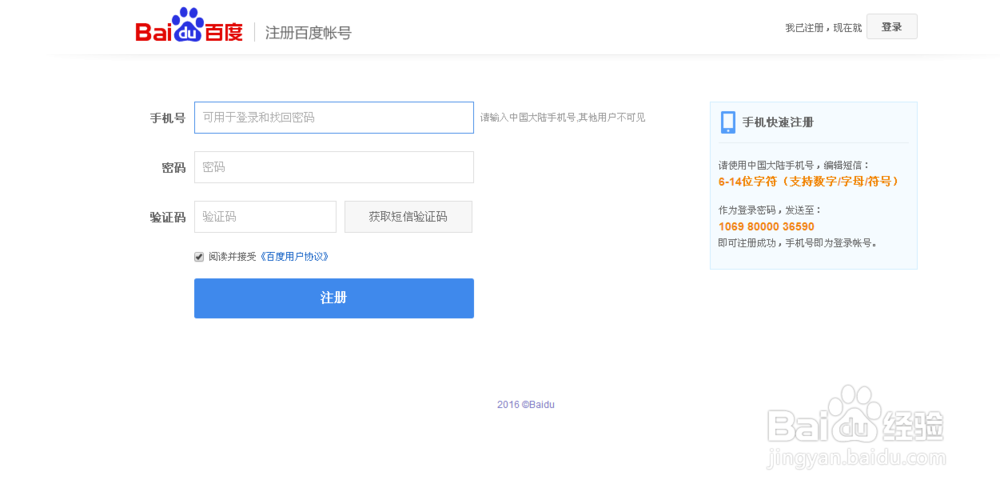
Task: Open the 《百度用户协议》 link
Action: coord(294,257)
